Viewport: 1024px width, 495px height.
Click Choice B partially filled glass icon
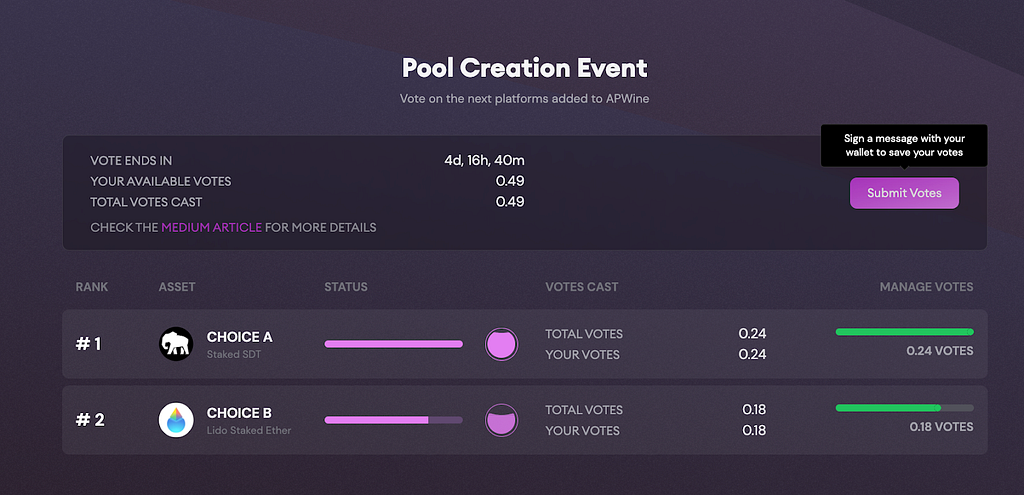(501, 420)
